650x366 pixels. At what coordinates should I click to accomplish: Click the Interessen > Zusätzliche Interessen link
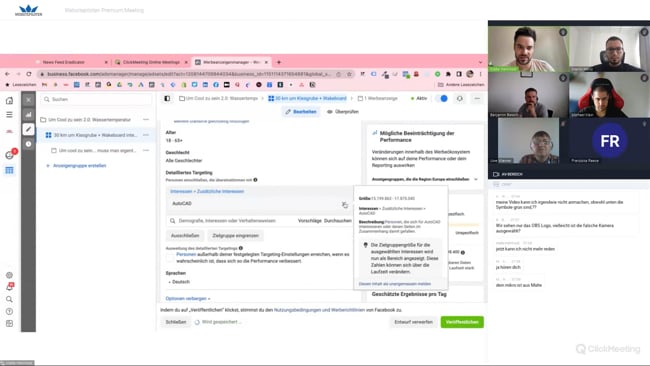tap(207, 191)
